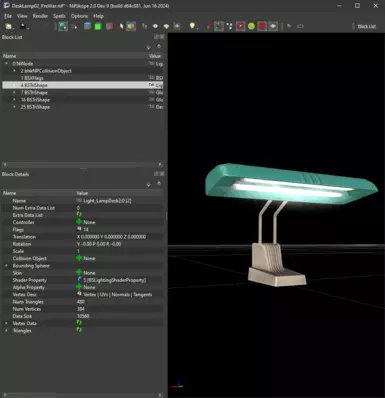Expand the 2 bhkNPCollisionObject row
This screenshot has width=385, height=398.
14,71
